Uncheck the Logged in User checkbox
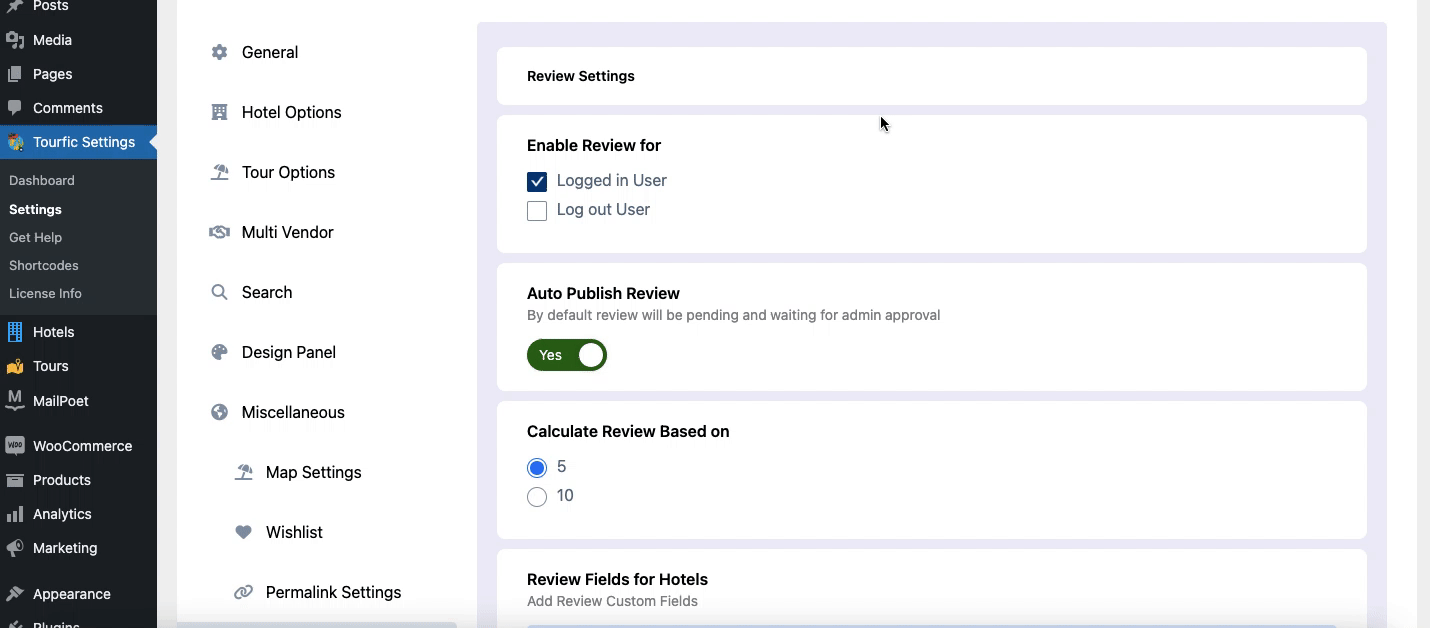 (x=537, y=181)
